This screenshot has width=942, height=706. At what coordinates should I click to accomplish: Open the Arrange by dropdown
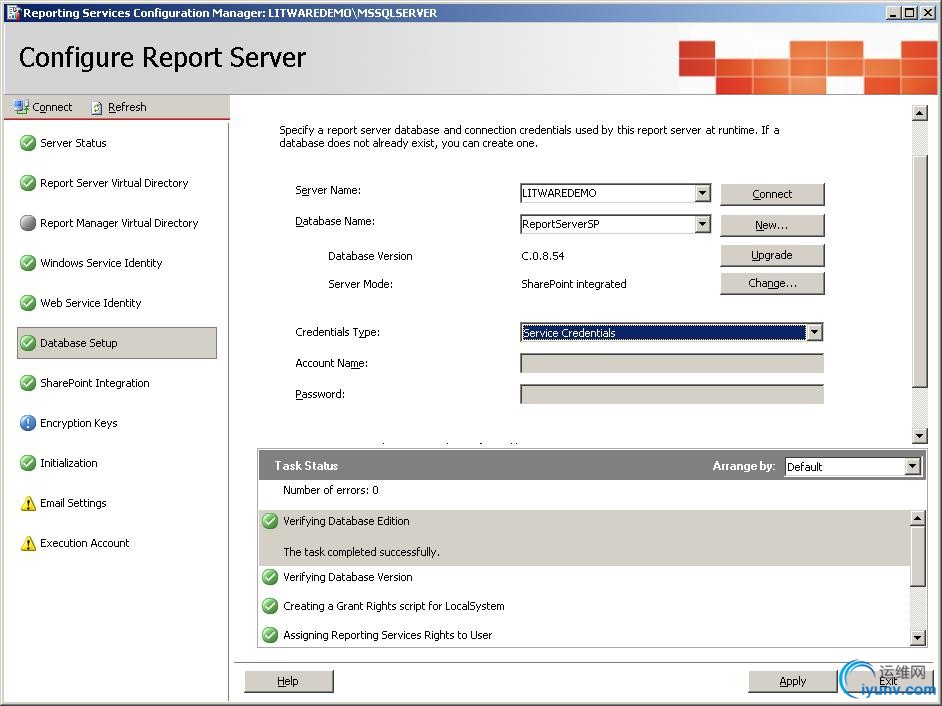(911, 466)
